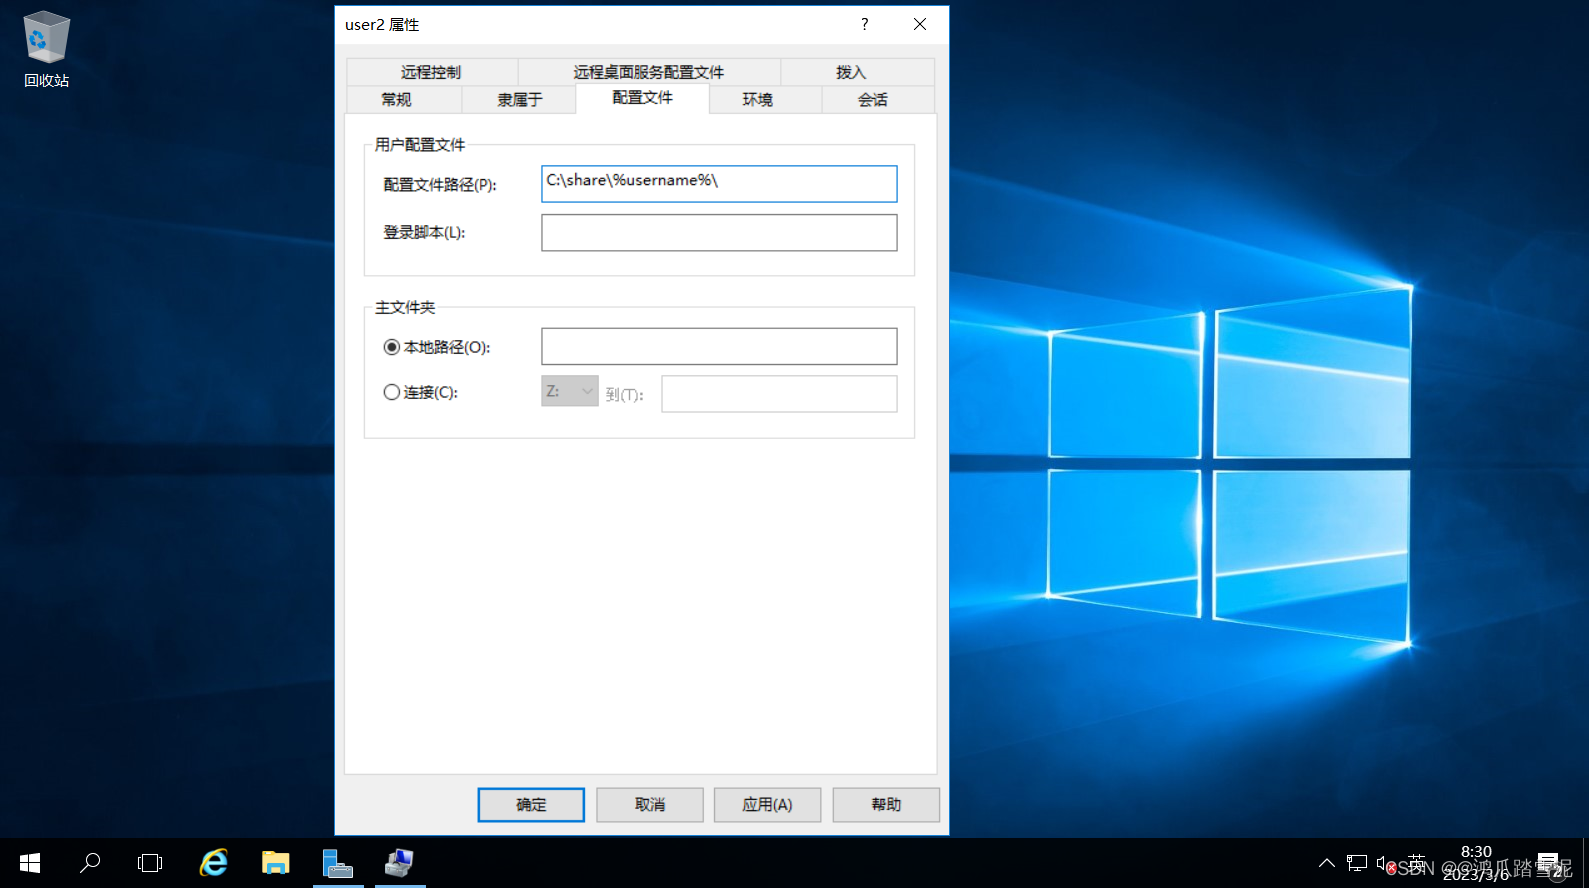Close the user2 properties dialog

click(920, 24)
